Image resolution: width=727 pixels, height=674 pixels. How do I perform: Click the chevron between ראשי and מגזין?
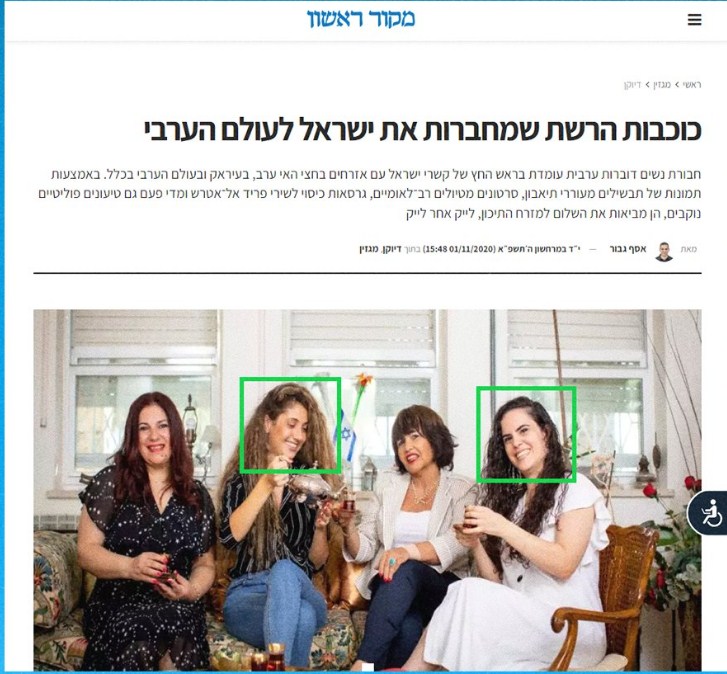point(677,85)
